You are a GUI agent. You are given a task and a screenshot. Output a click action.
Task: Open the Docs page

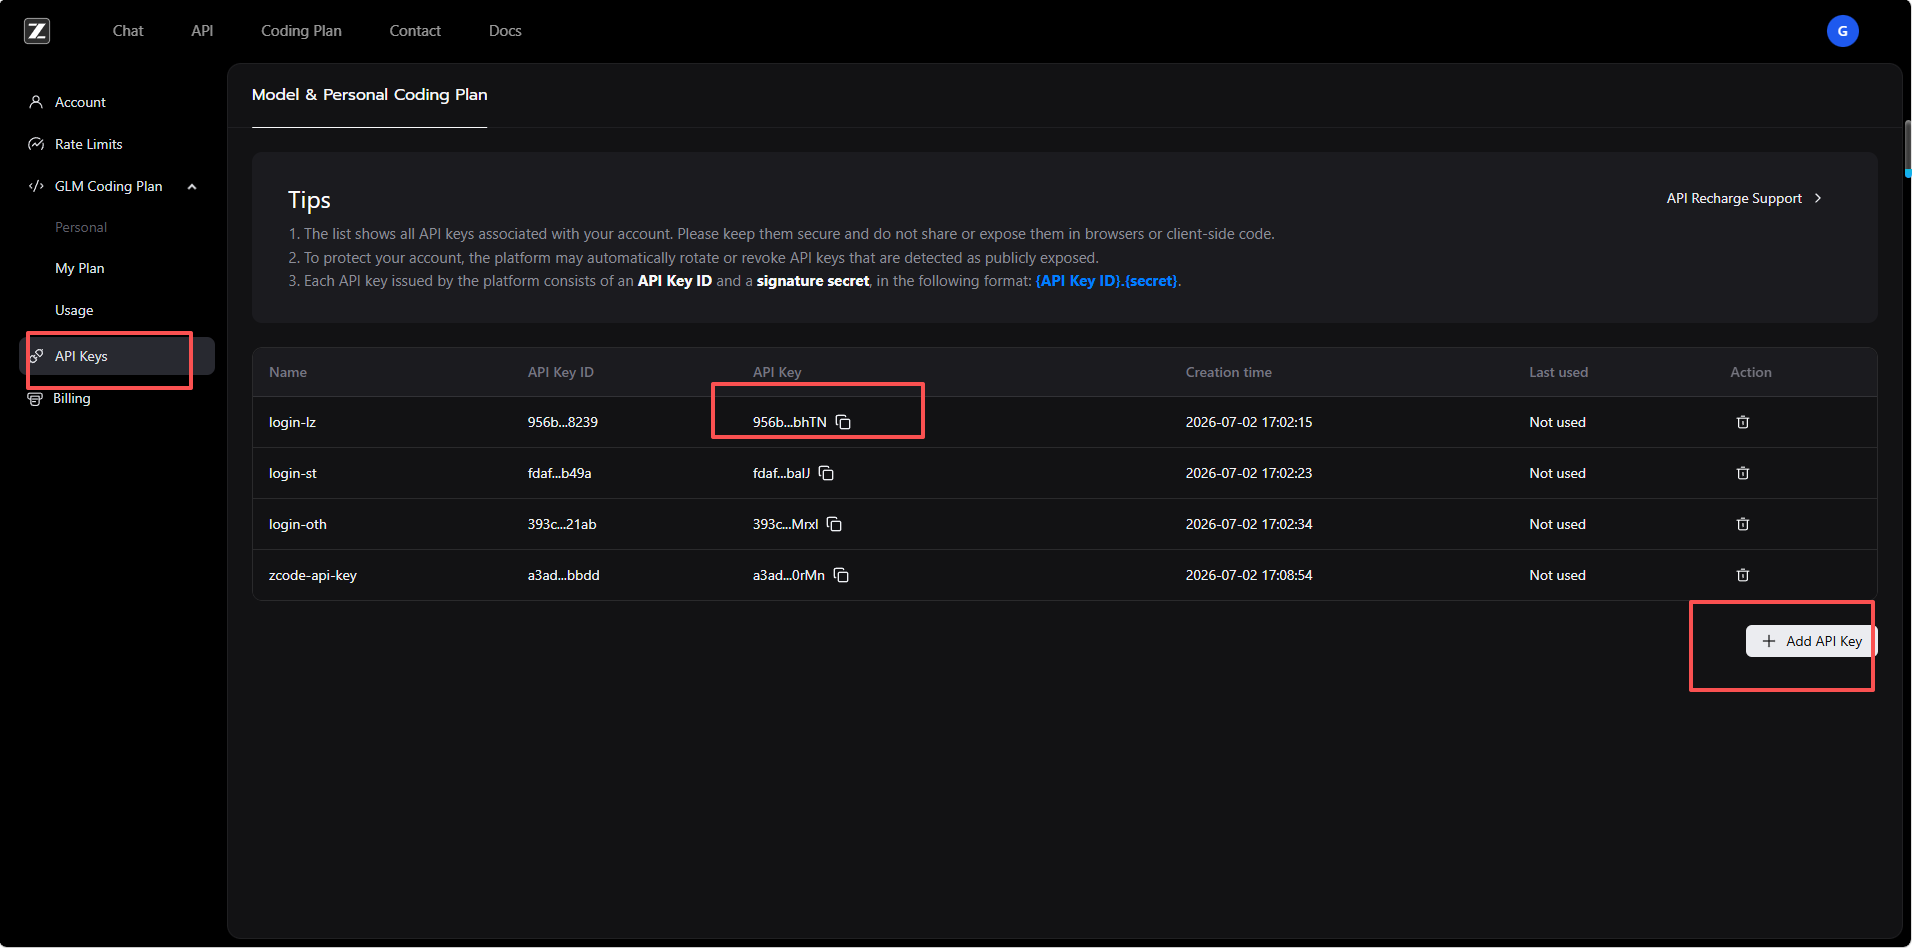505,31
